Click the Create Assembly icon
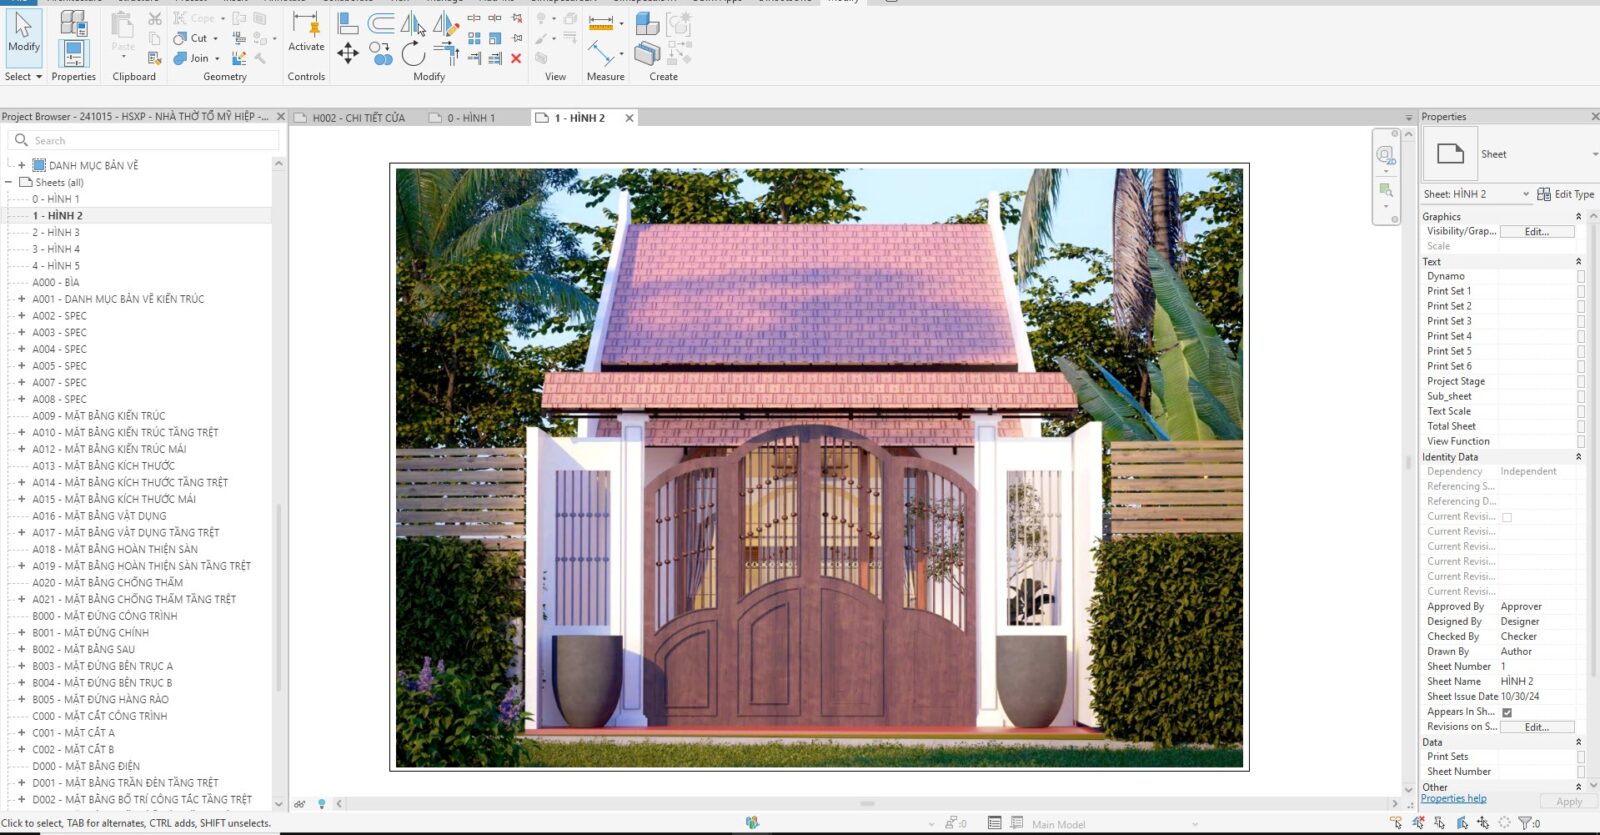This screenshot has height=835, width=1600. point(647,23)
